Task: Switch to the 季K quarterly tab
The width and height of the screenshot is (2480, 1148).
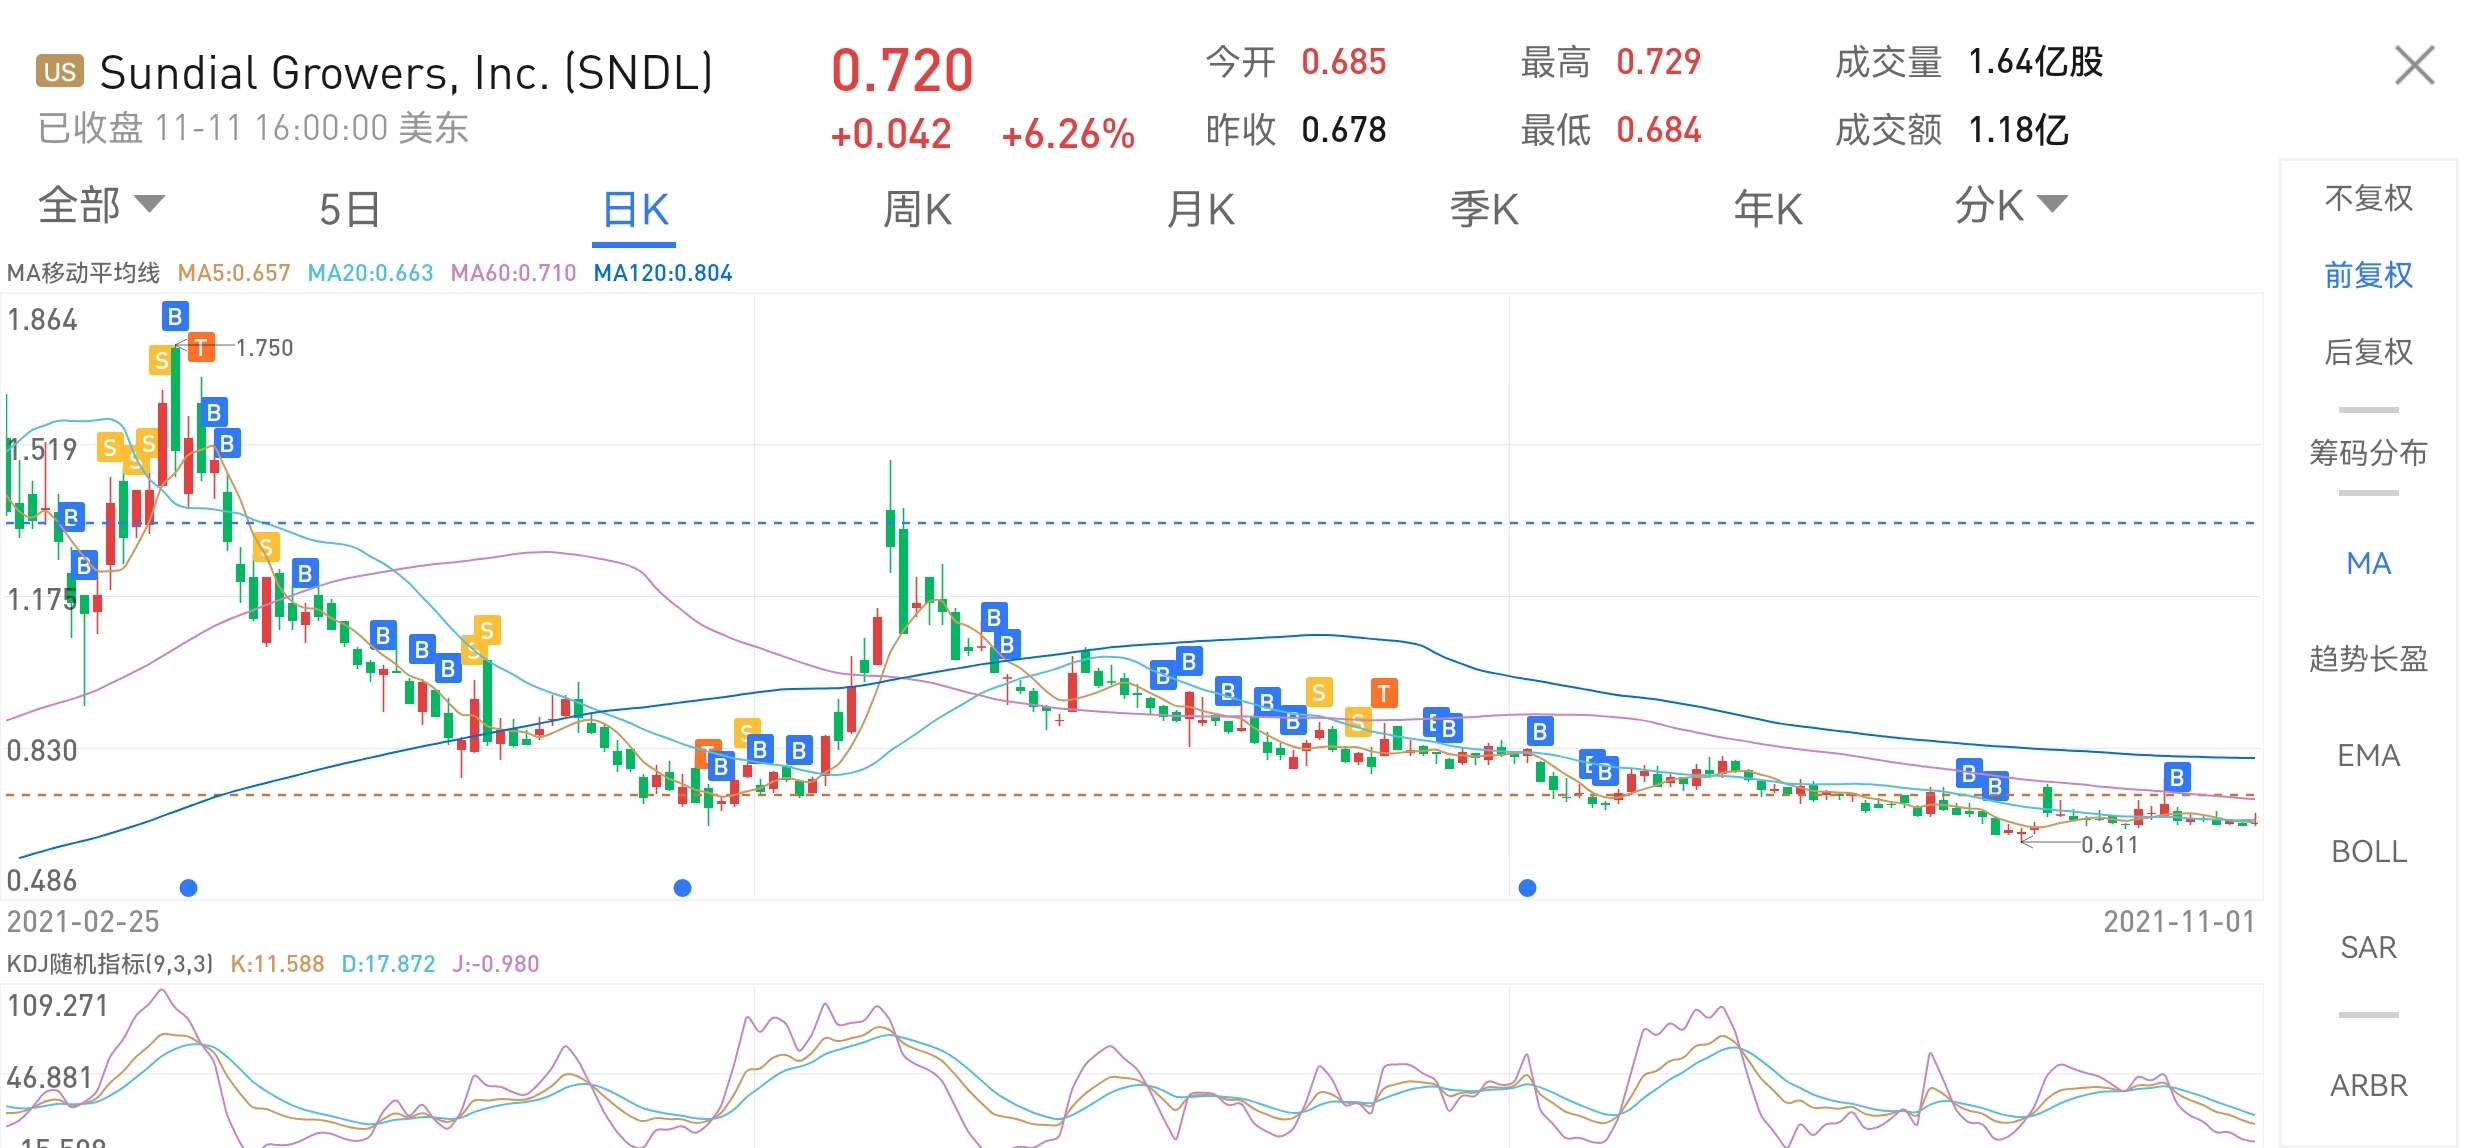Action: (1484, 209)
